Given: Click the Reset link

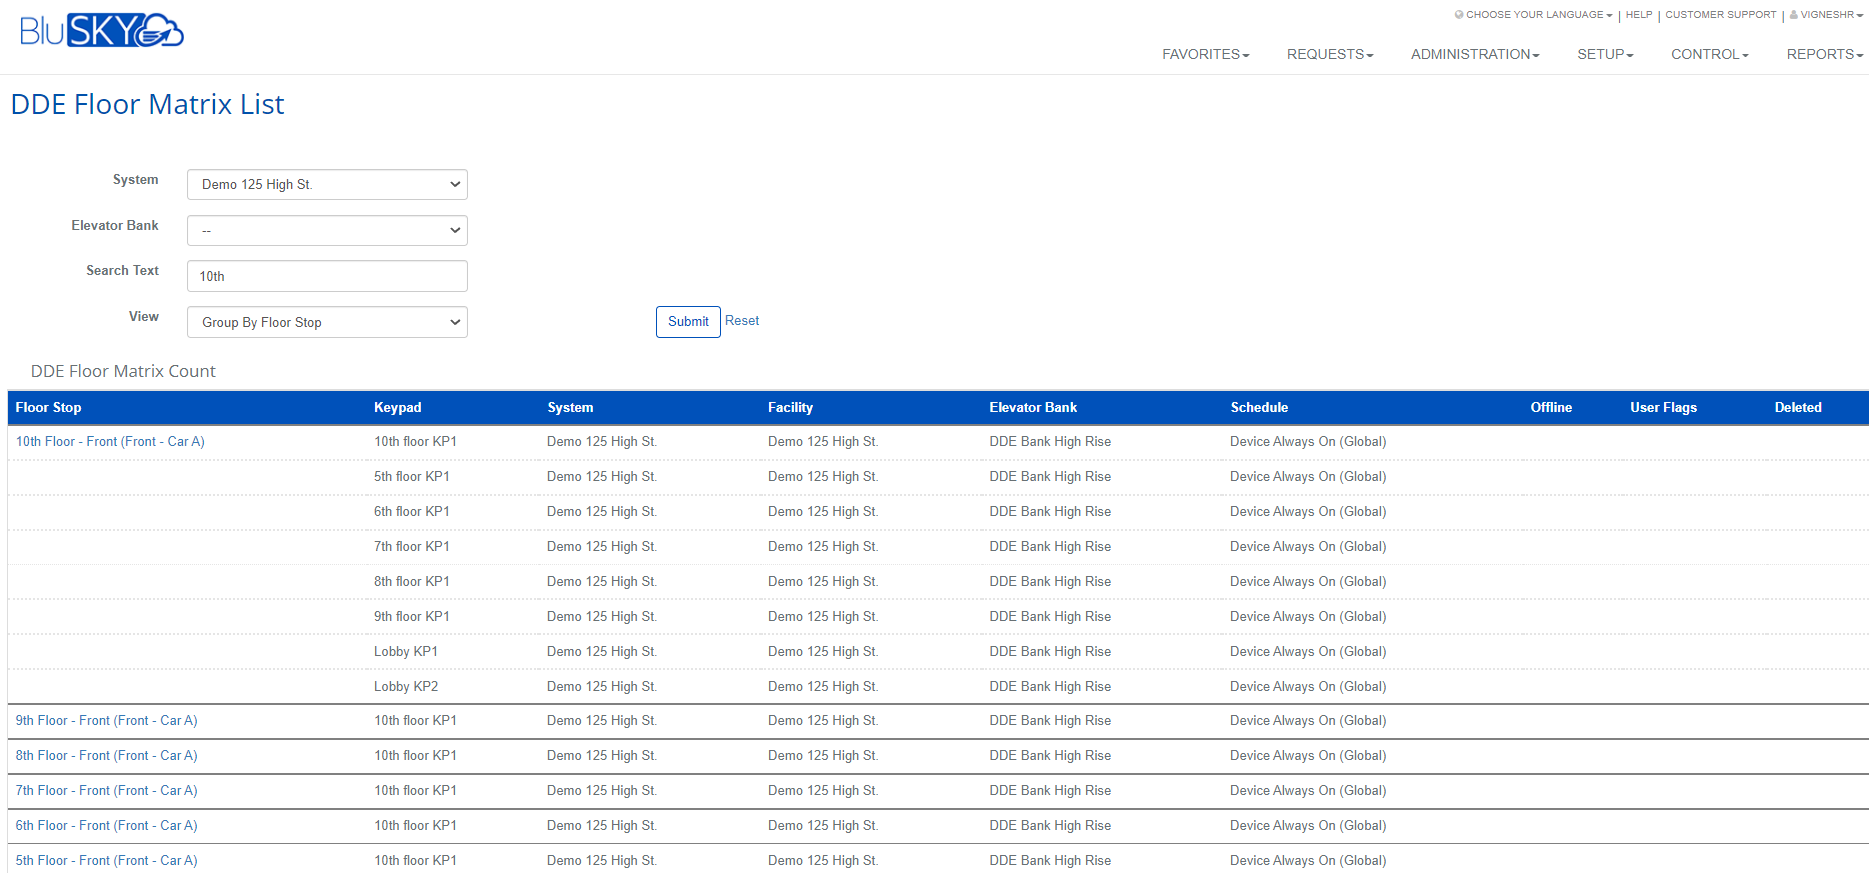Looking at the screenshot, I should 742,321.
